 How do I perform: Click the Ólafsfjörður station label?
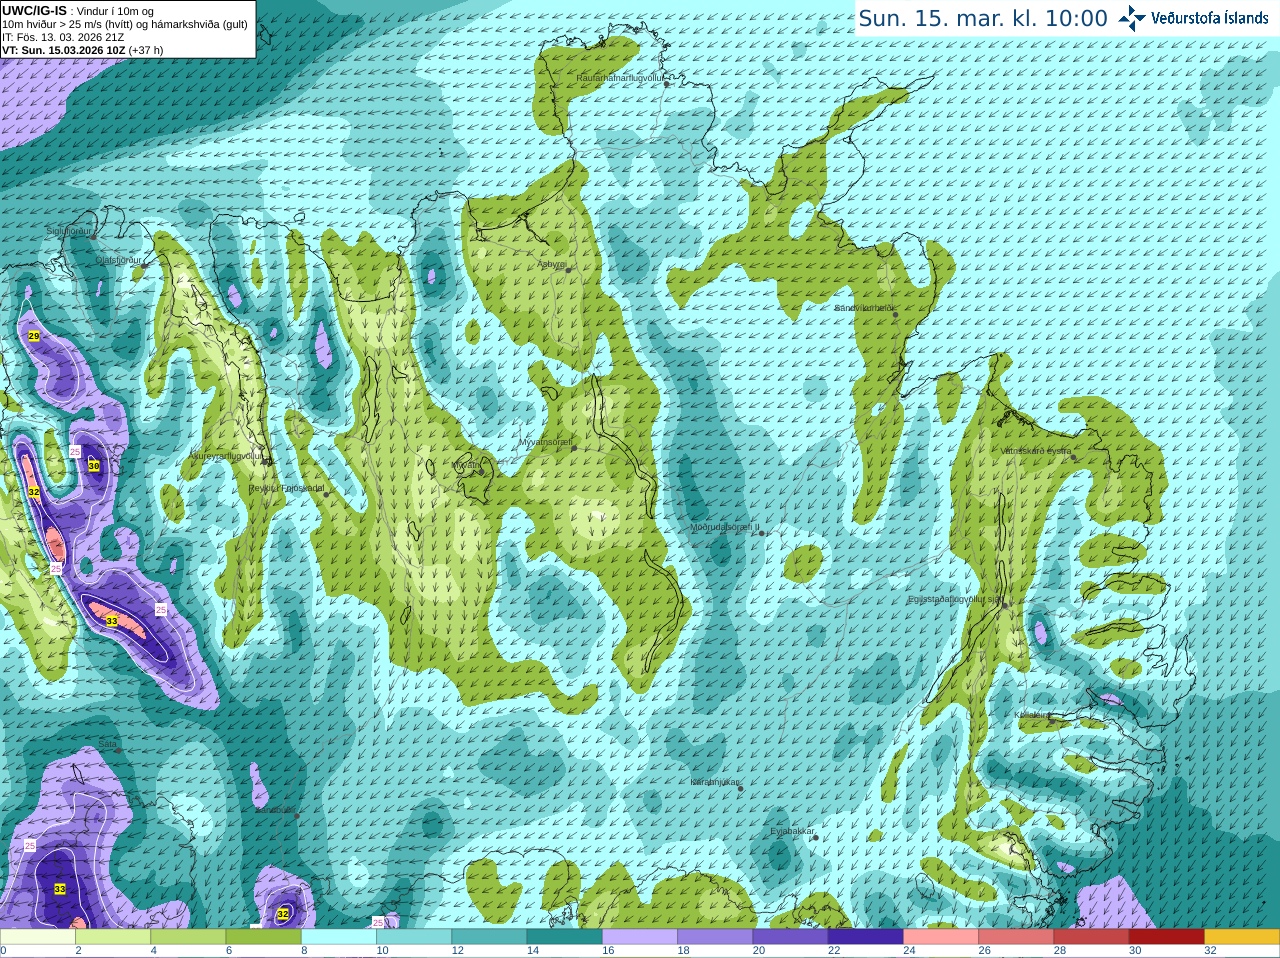[118, 260]
